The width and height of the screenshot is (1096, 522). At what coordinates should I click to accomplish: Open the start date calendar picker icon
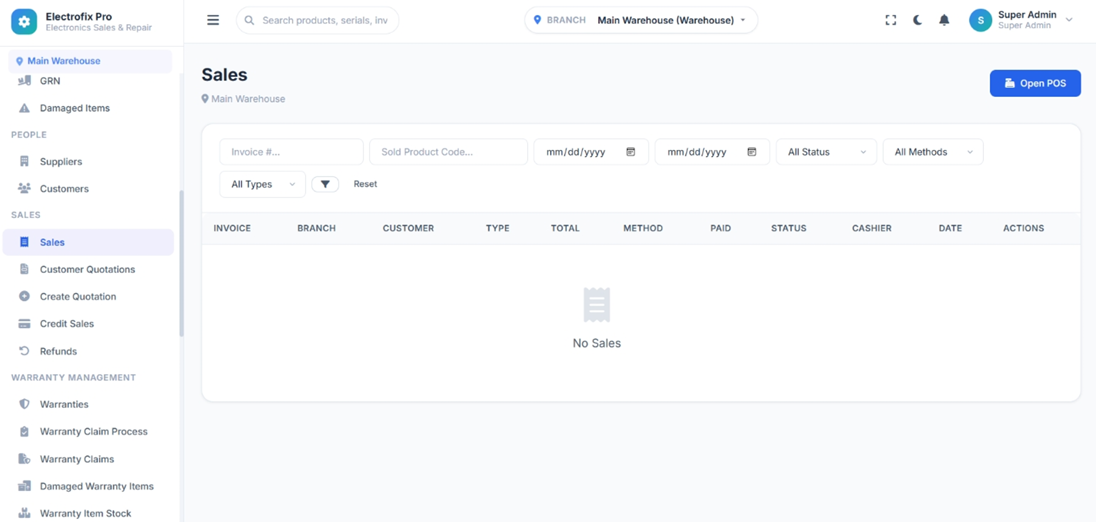pyautogui.click(x=630, y=152)
